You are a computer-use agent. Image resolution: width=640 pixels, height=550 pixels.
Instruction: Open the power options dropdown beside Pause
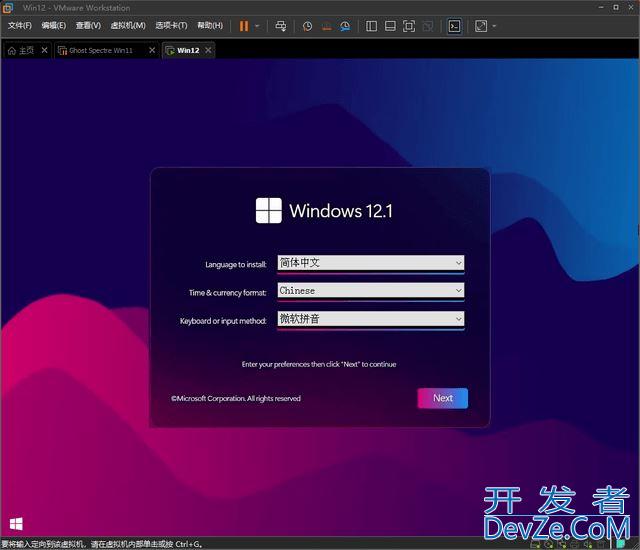257,26
